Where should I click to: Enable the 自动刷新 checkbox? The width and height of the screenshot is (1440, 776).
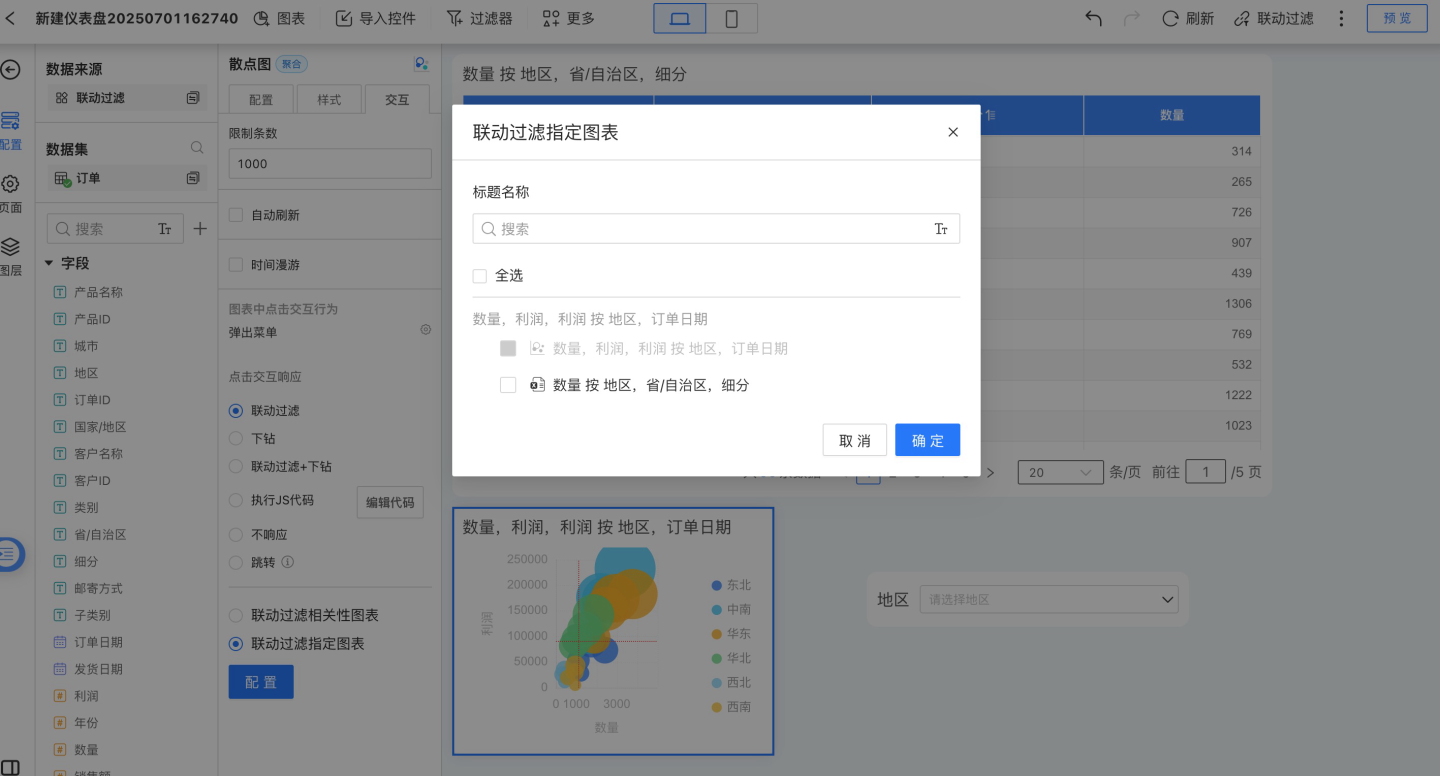click(236, 215)
